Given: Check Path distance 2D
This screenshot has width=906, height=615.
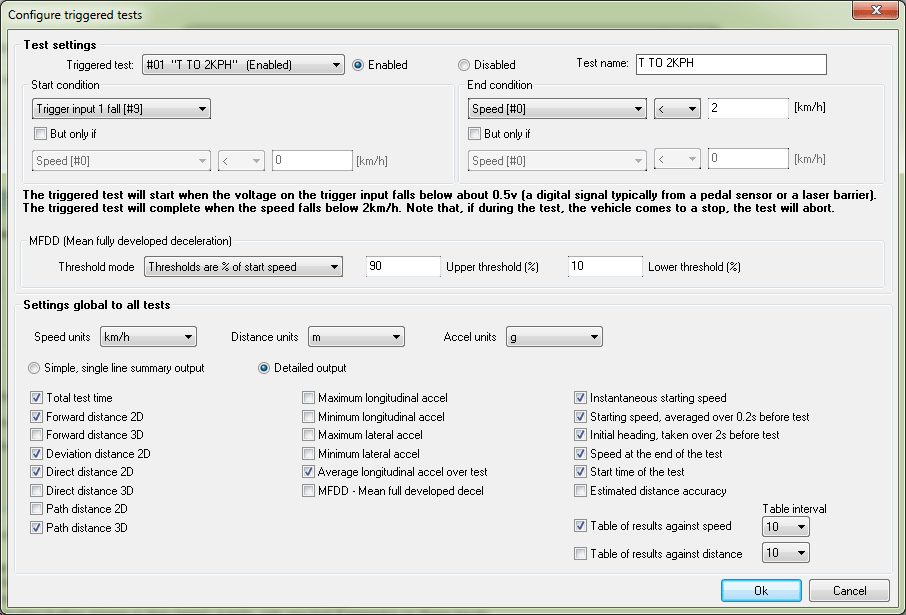Looking at the screenshot, I should (x=36, y=509).
